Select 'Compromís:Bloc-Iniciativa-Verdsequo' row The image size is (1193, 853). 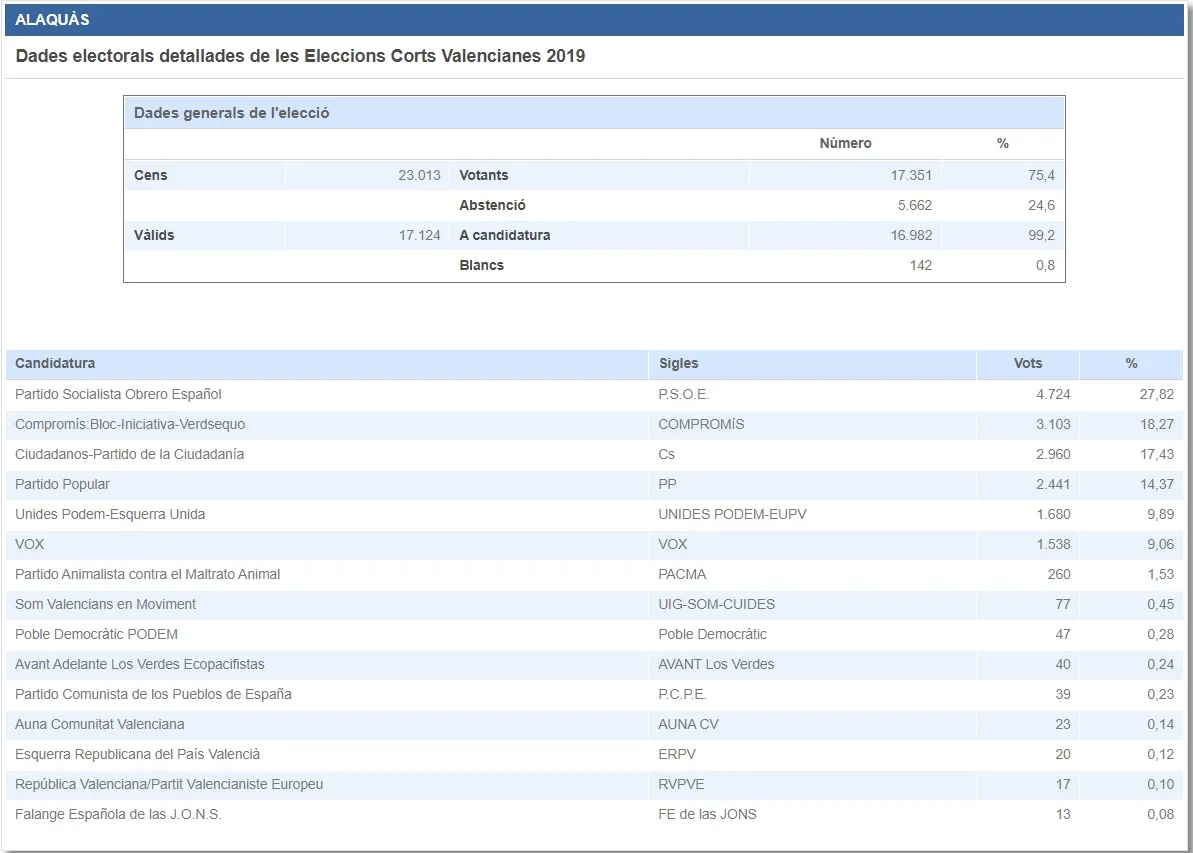[x=593, y=424]
